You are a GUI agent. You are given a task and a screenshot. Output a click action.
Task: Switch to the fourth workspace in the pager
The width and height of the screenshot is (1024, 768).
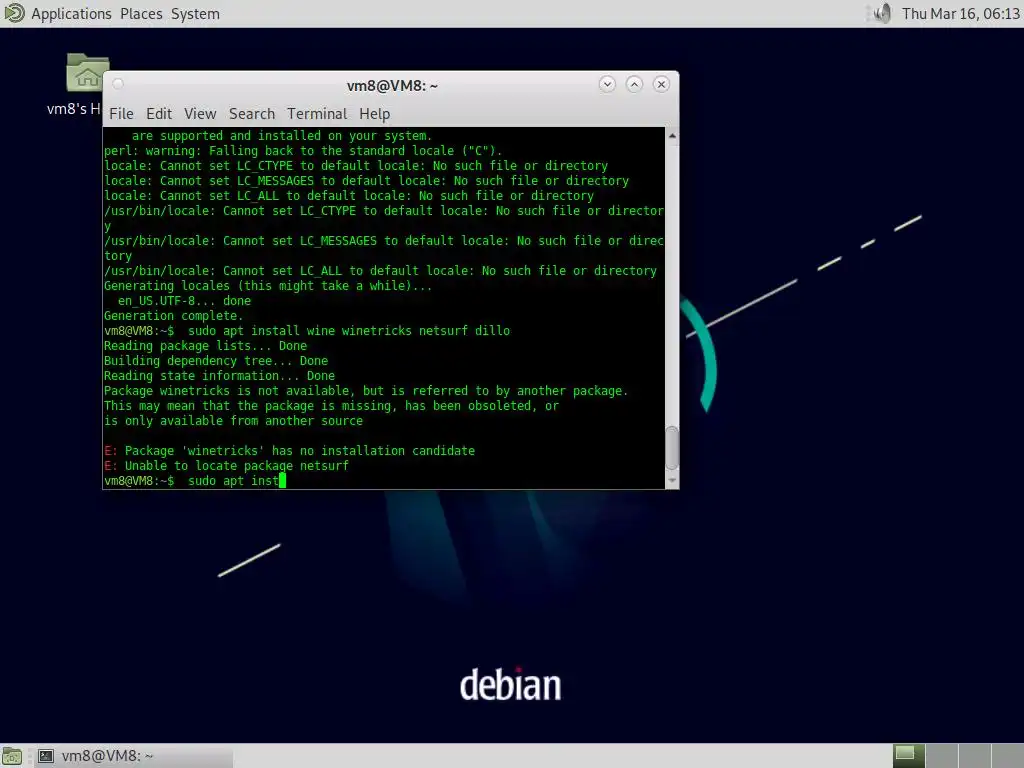click(1007, 756)
